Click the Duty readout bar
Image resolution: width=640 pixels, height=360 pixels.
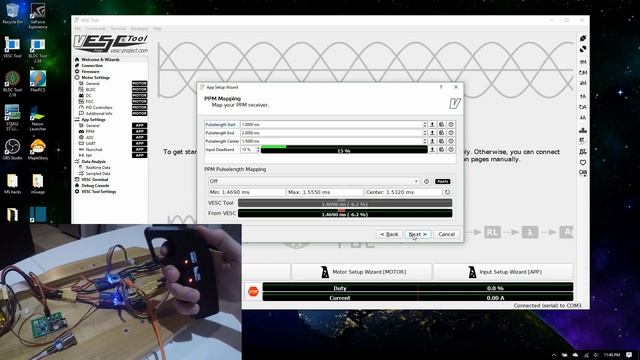pyautogui.click(x=418, y=288)
